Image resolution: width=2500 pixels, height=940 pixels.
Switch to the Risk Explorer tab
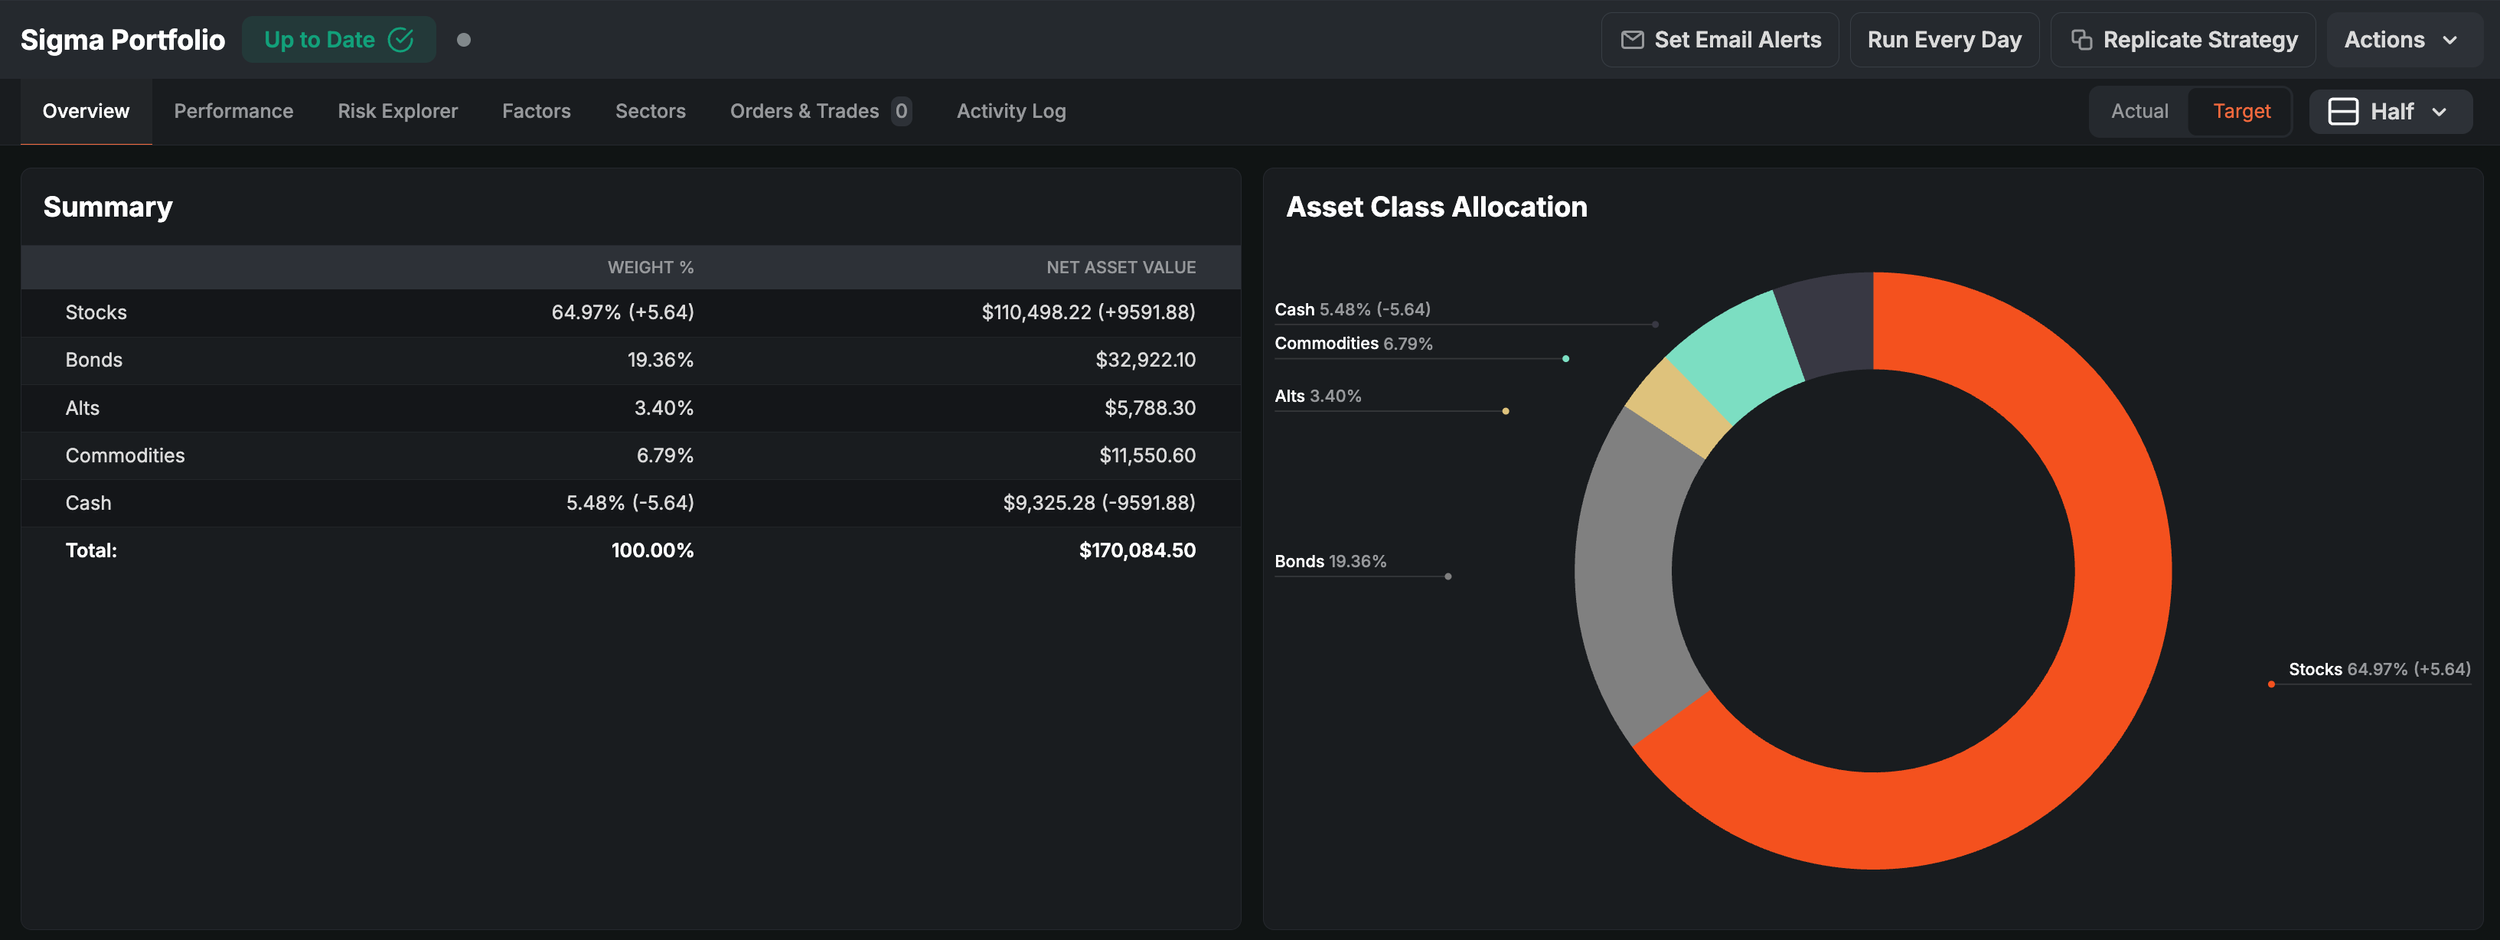[x=398, y=111]
